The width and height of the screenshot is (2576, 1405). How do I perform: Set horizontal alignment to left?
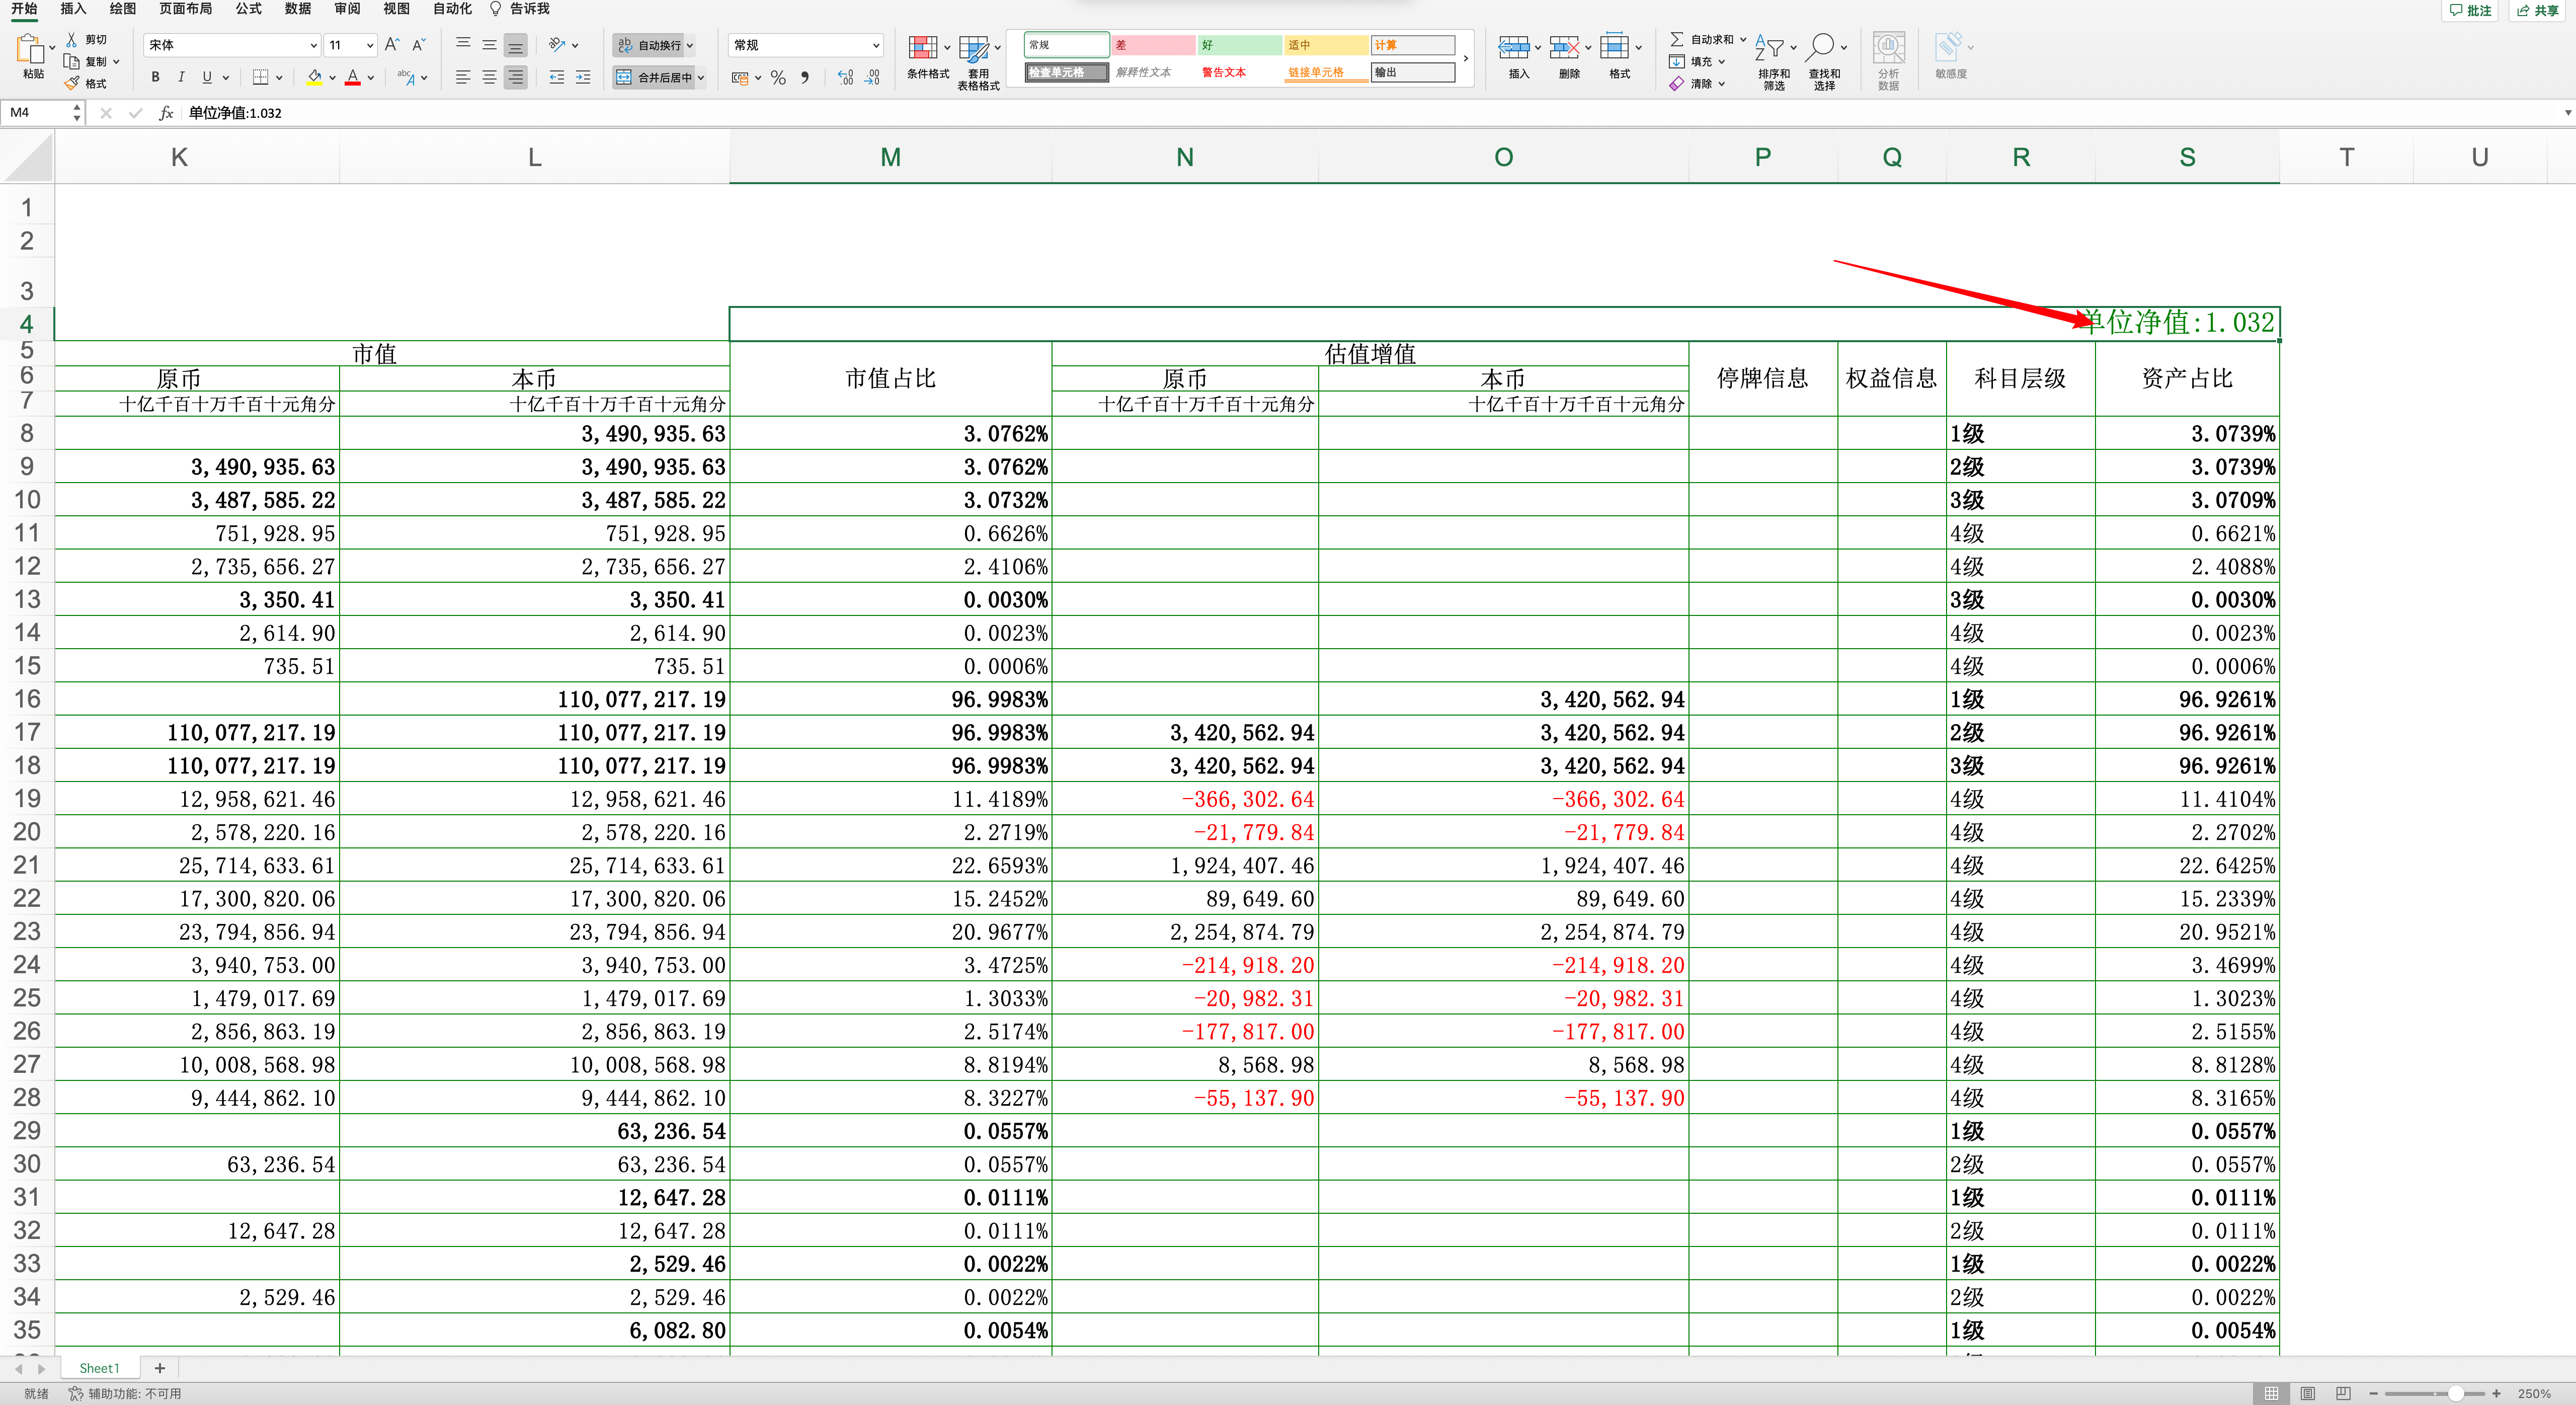pos(463,77)
